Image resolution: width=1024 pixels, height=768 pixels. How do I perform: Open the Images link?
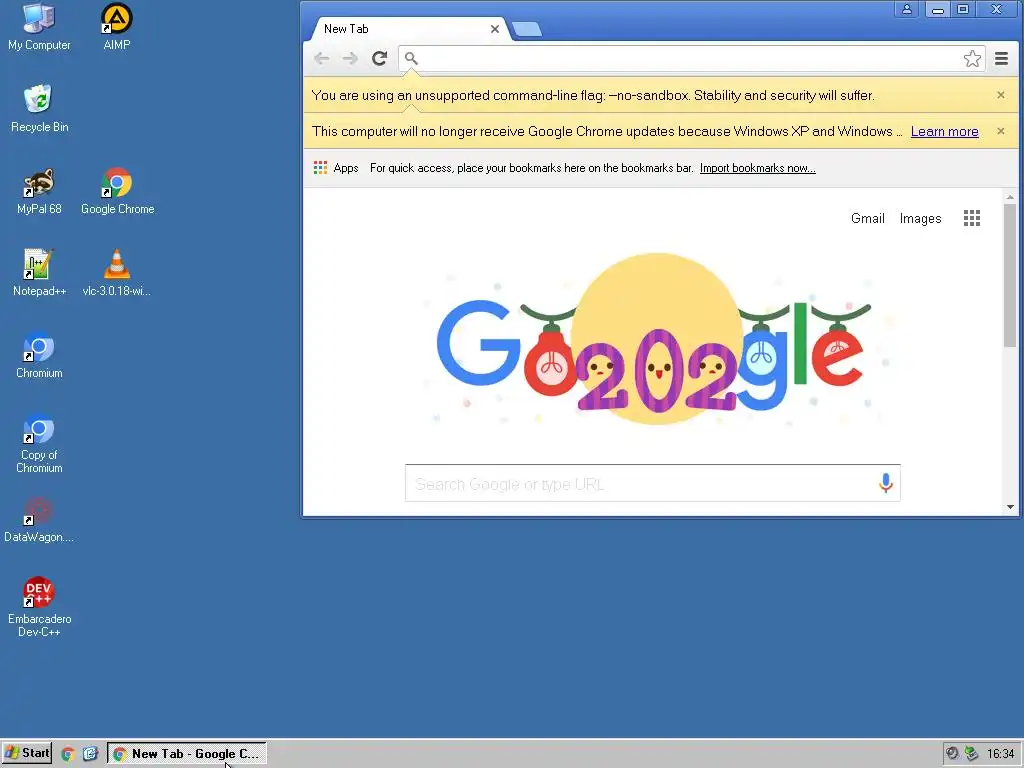920,219
